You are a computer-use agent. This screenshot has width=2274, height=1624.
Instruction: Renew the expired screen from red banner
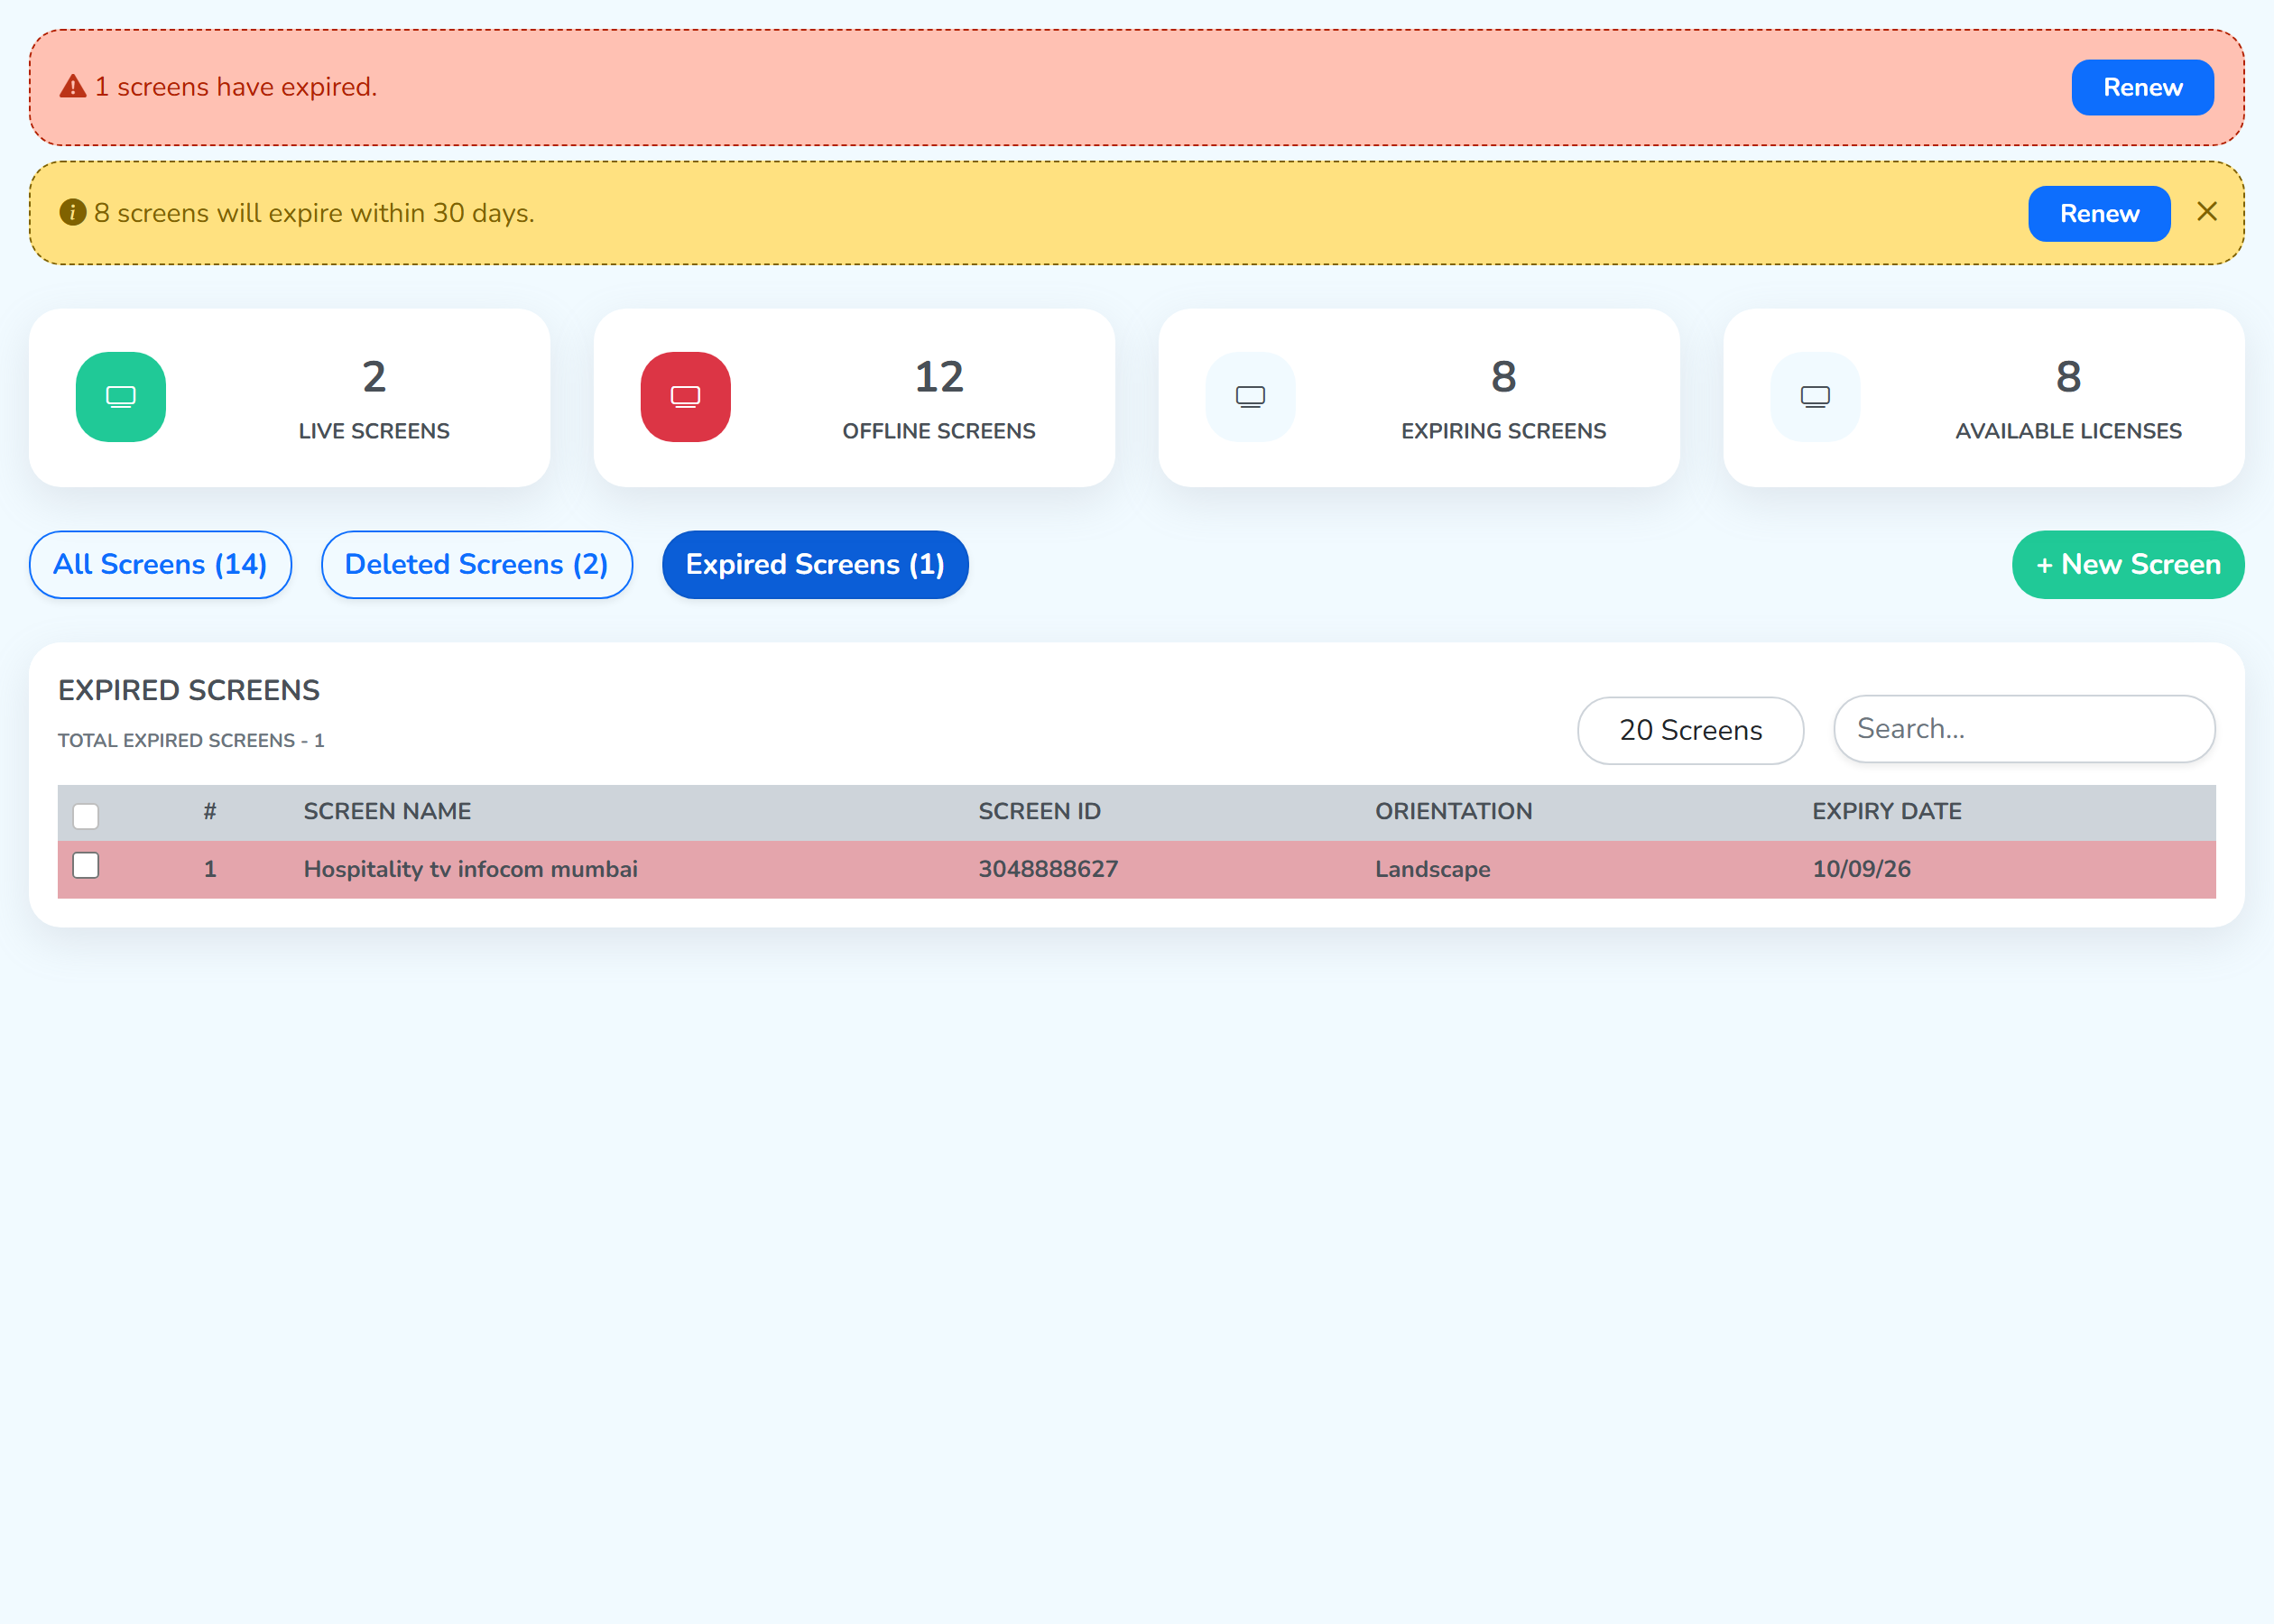[2142, 88]
